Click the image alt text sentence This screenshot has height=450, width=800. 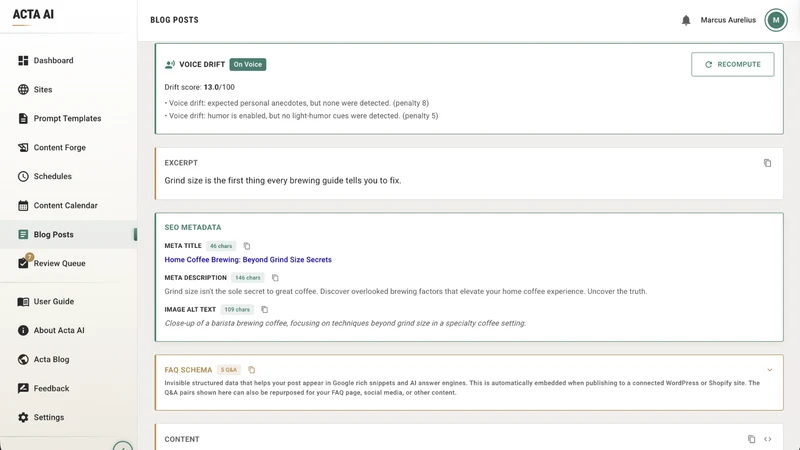pos(345,323)
